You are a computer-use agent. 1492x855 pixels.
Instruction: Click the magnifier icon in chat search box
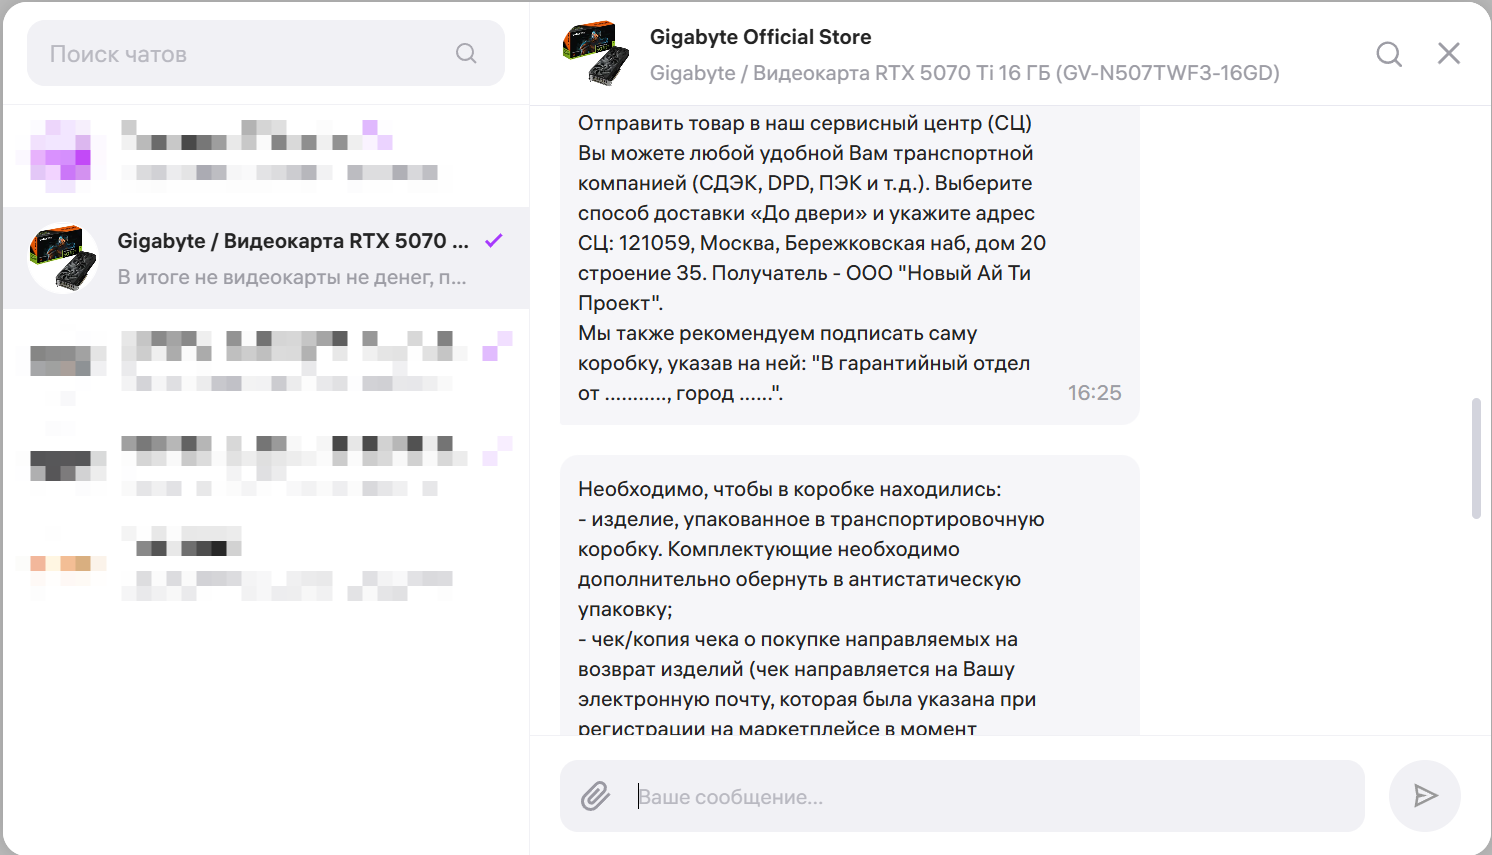click(466, 53)
